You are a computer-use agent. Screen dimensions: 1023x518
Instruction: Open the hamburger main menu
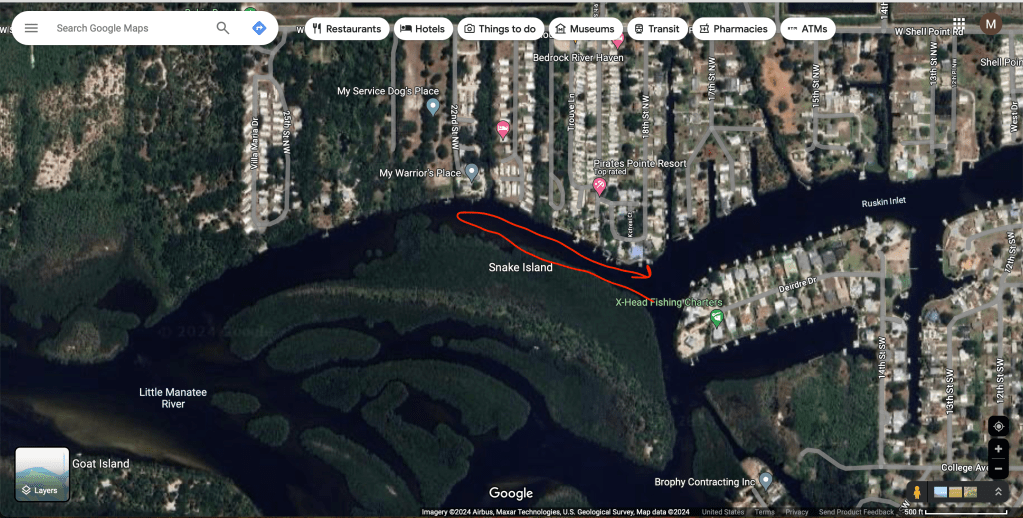pos(31,28)
